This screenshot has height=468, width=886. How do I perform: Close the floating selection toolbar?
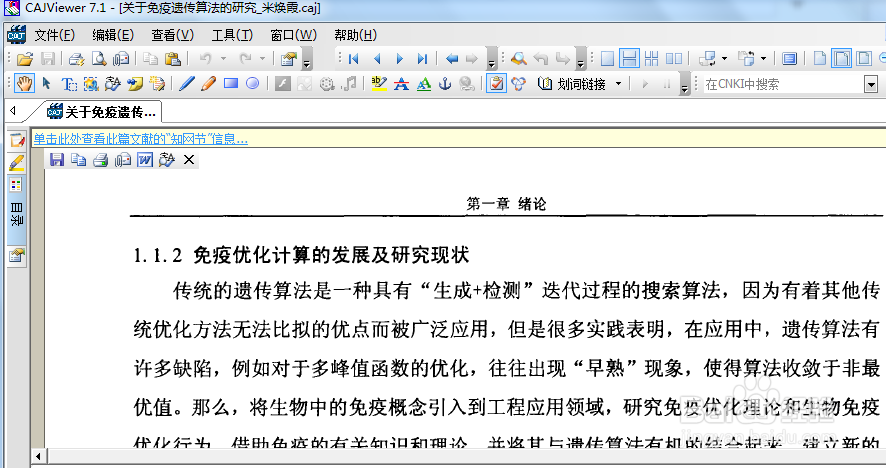click(189, 160)
